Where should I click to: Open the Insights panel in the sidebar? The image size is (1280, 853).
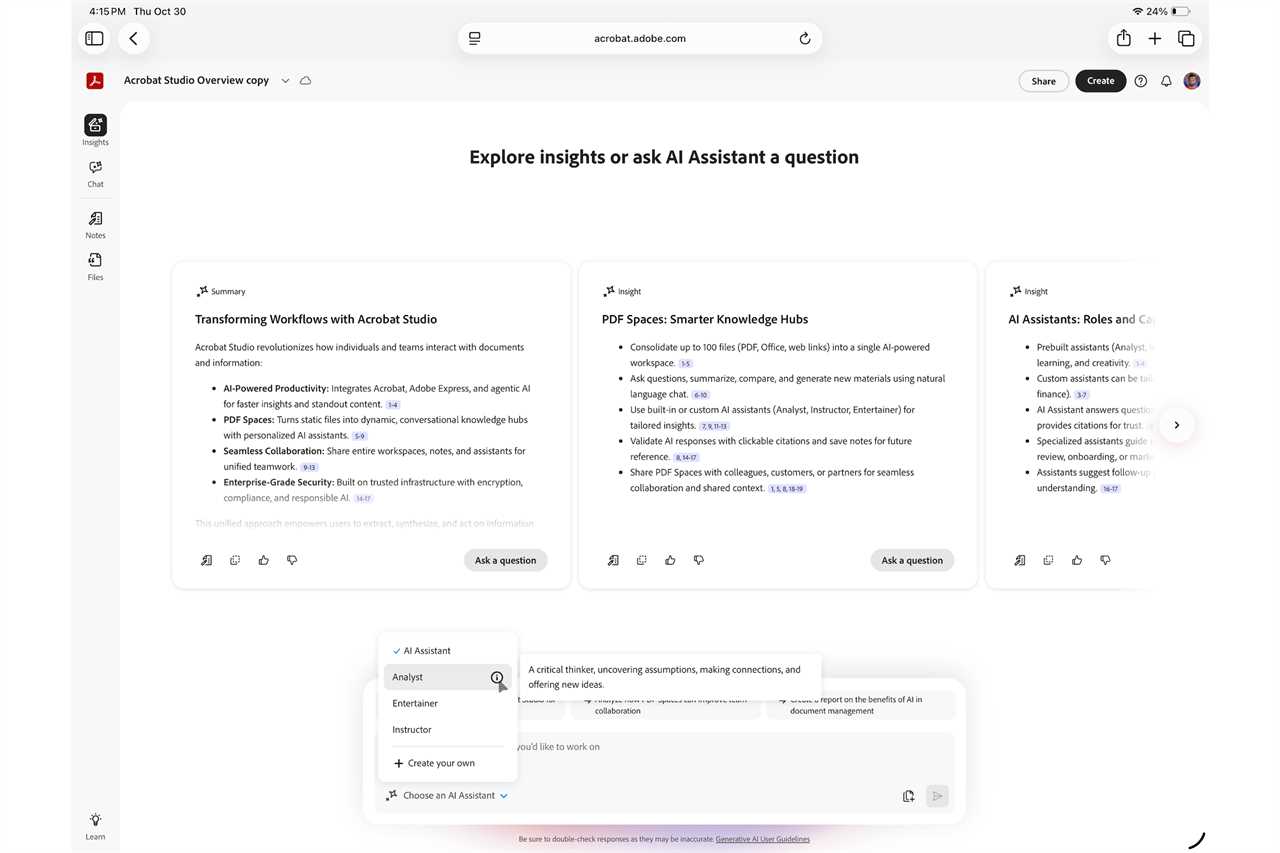(94, 128)
